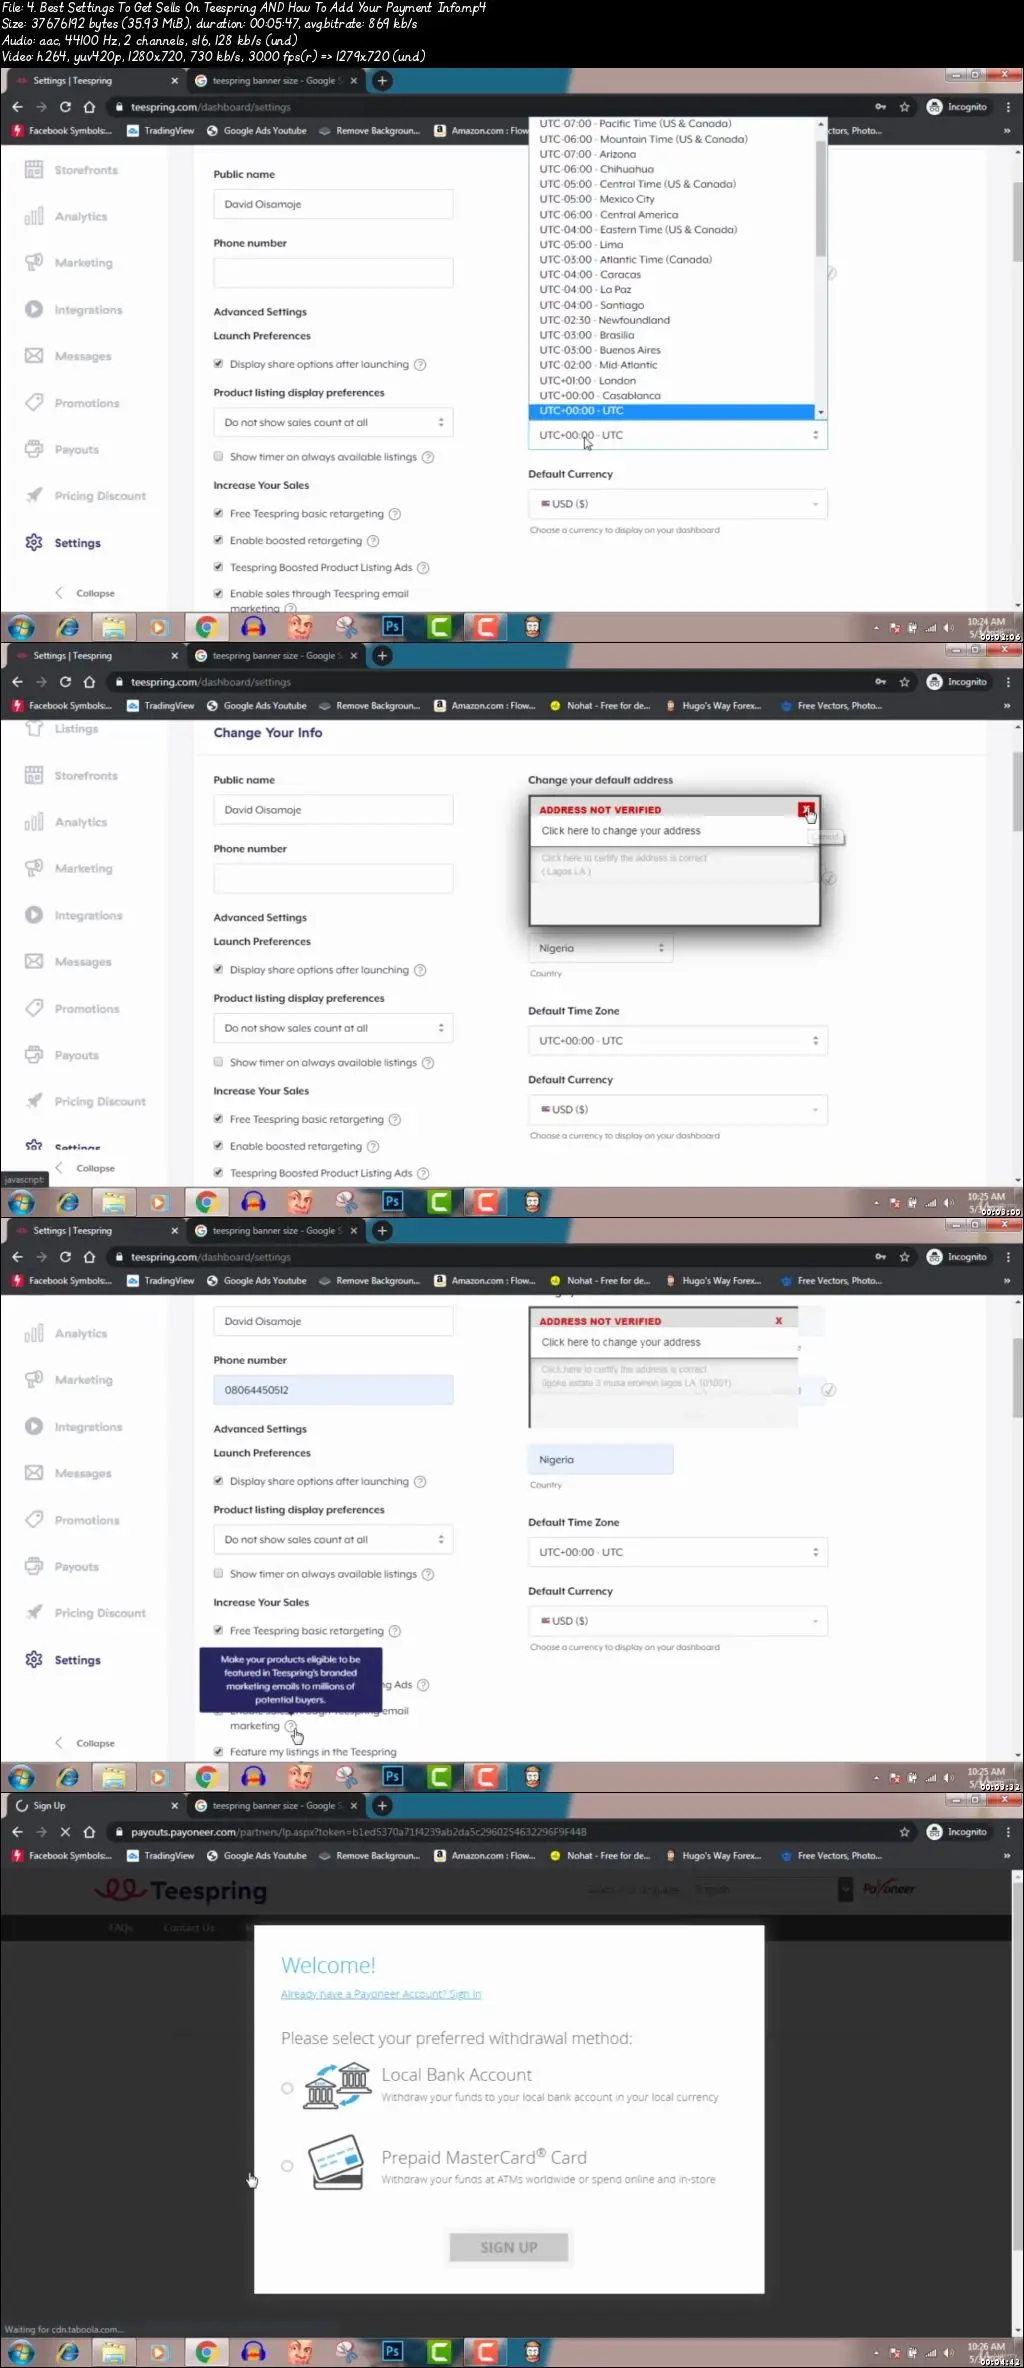1024x2368 pixels.
Task: Open Default Currency dropdown in the 08064450512 window
Action: (678, 1621)
